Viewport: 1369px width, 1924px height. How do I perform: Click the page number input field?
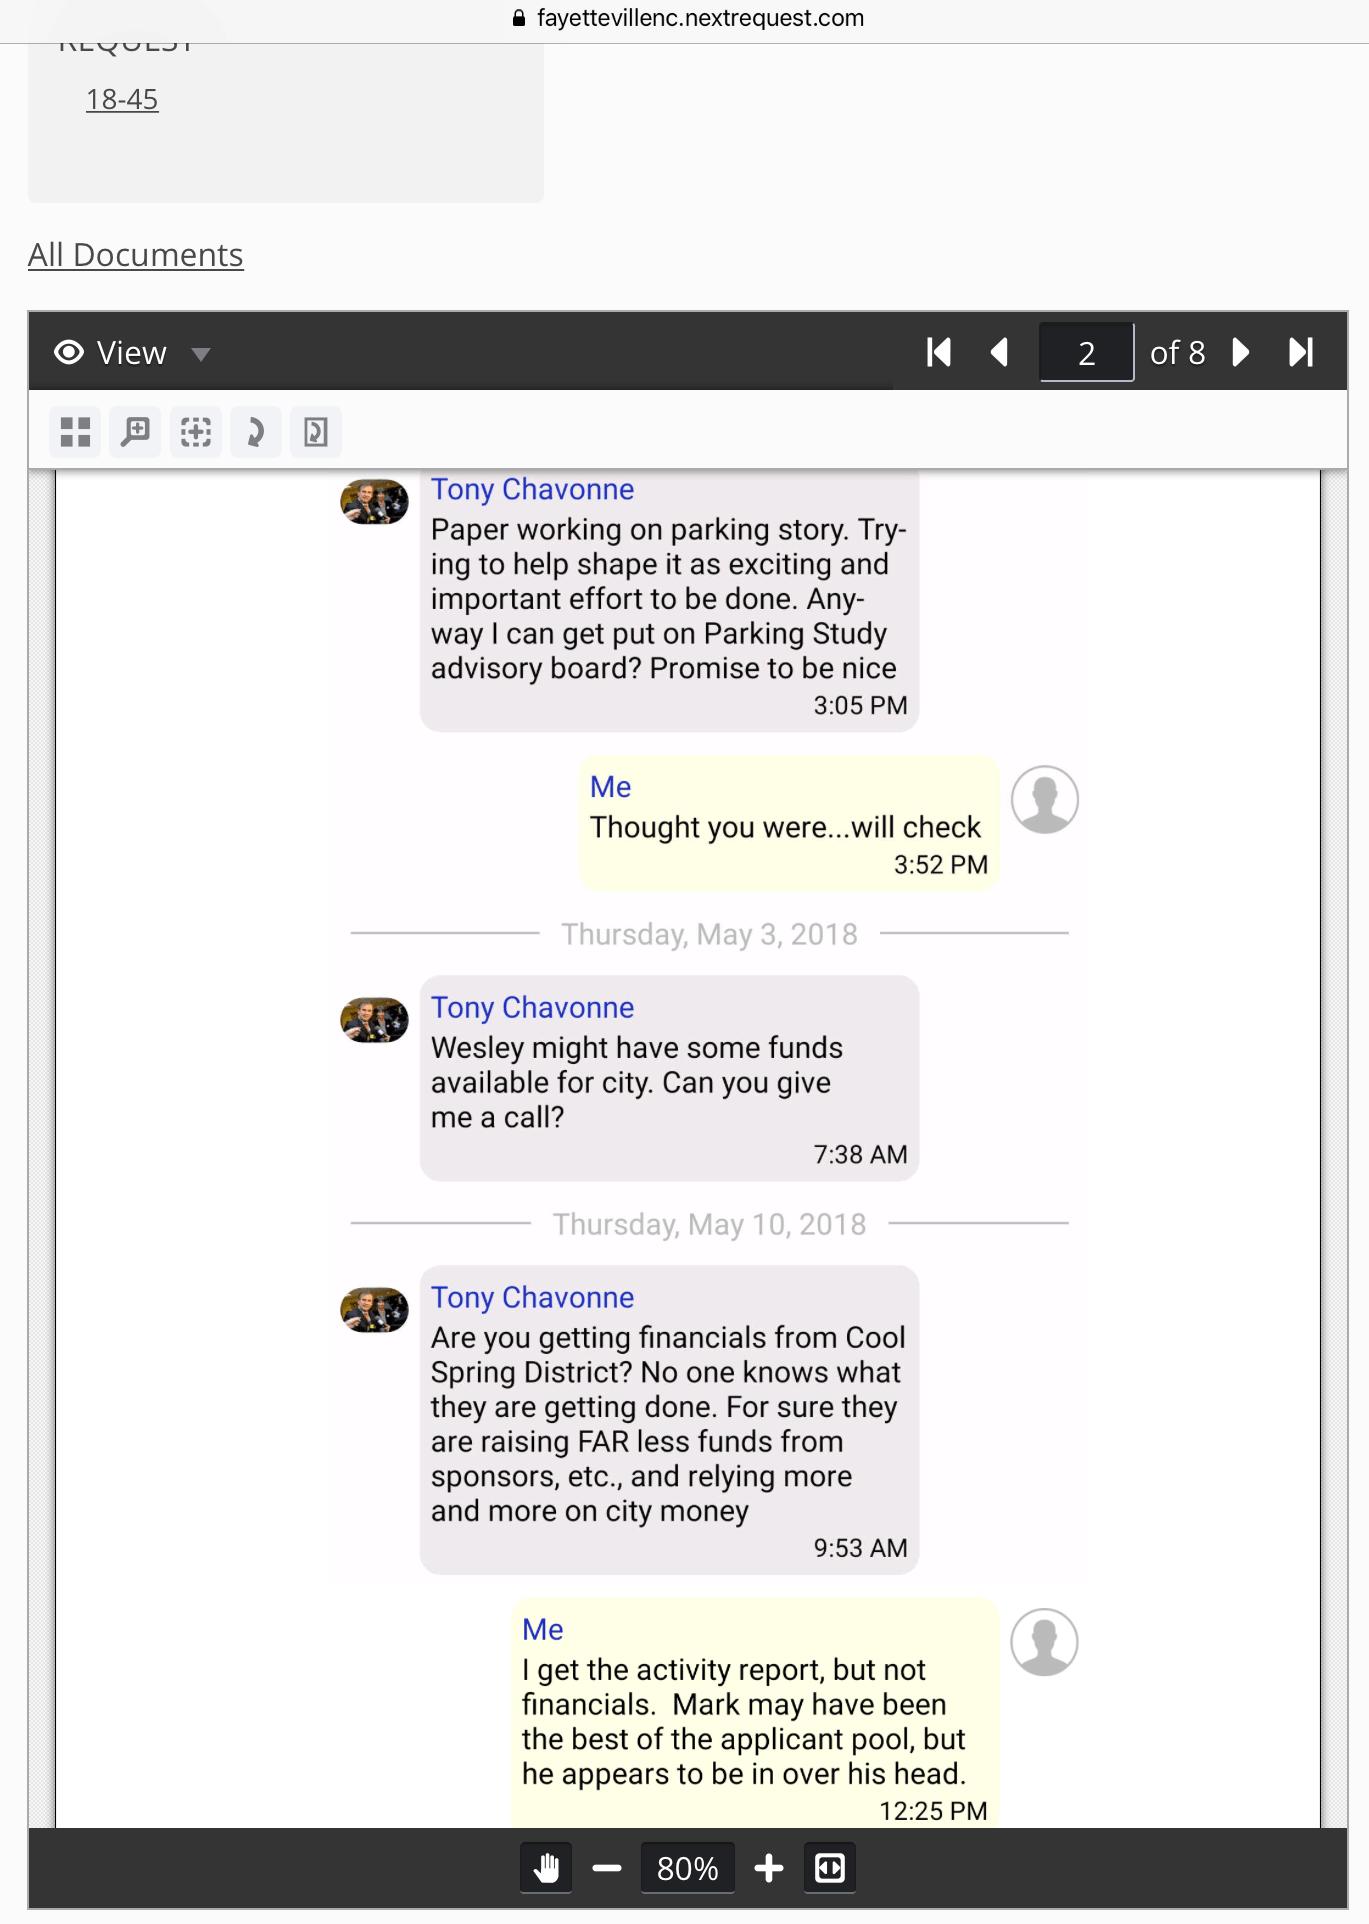(1086, 352)
